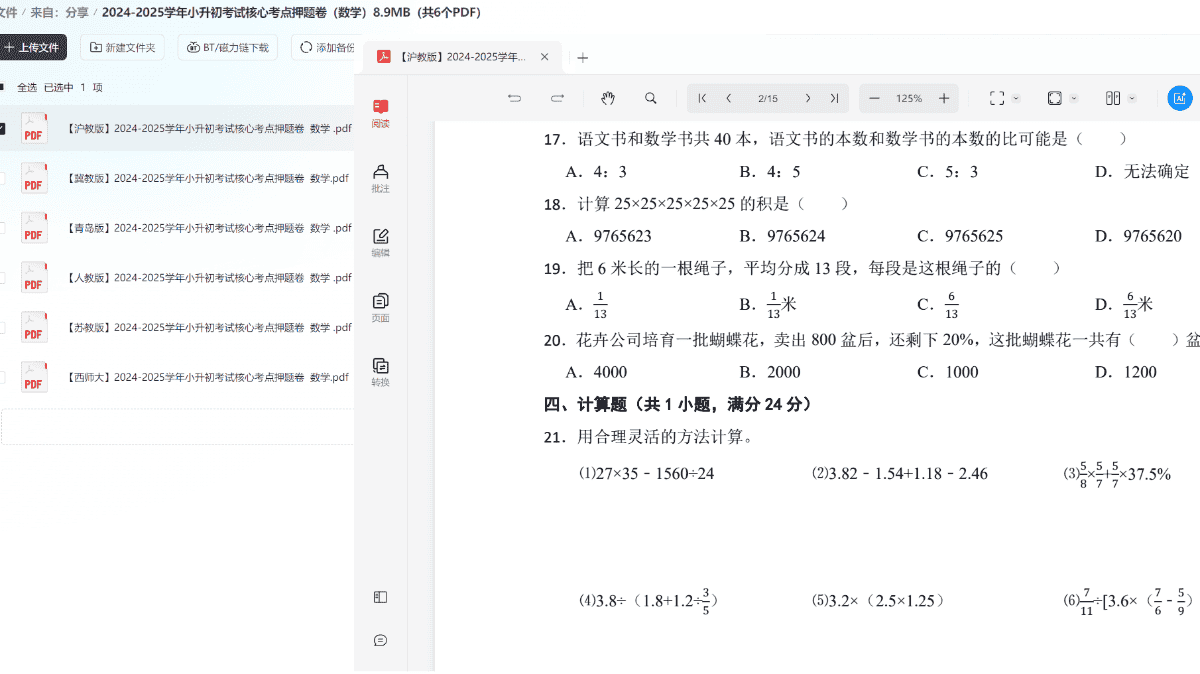Click the undo arrow in PDF toolbar

click(514, 98)
